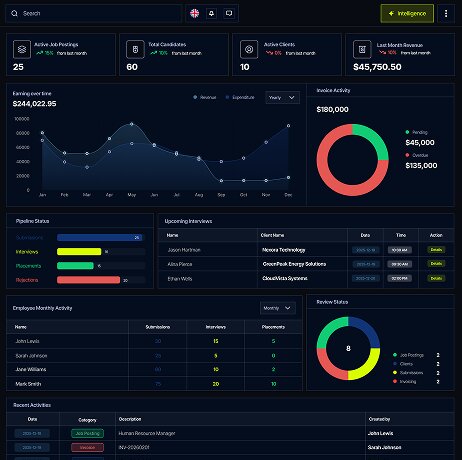This screenshot has height=460, width=462.
Task: Click the Placements column header in activity table
Action: tap(273, 327)
